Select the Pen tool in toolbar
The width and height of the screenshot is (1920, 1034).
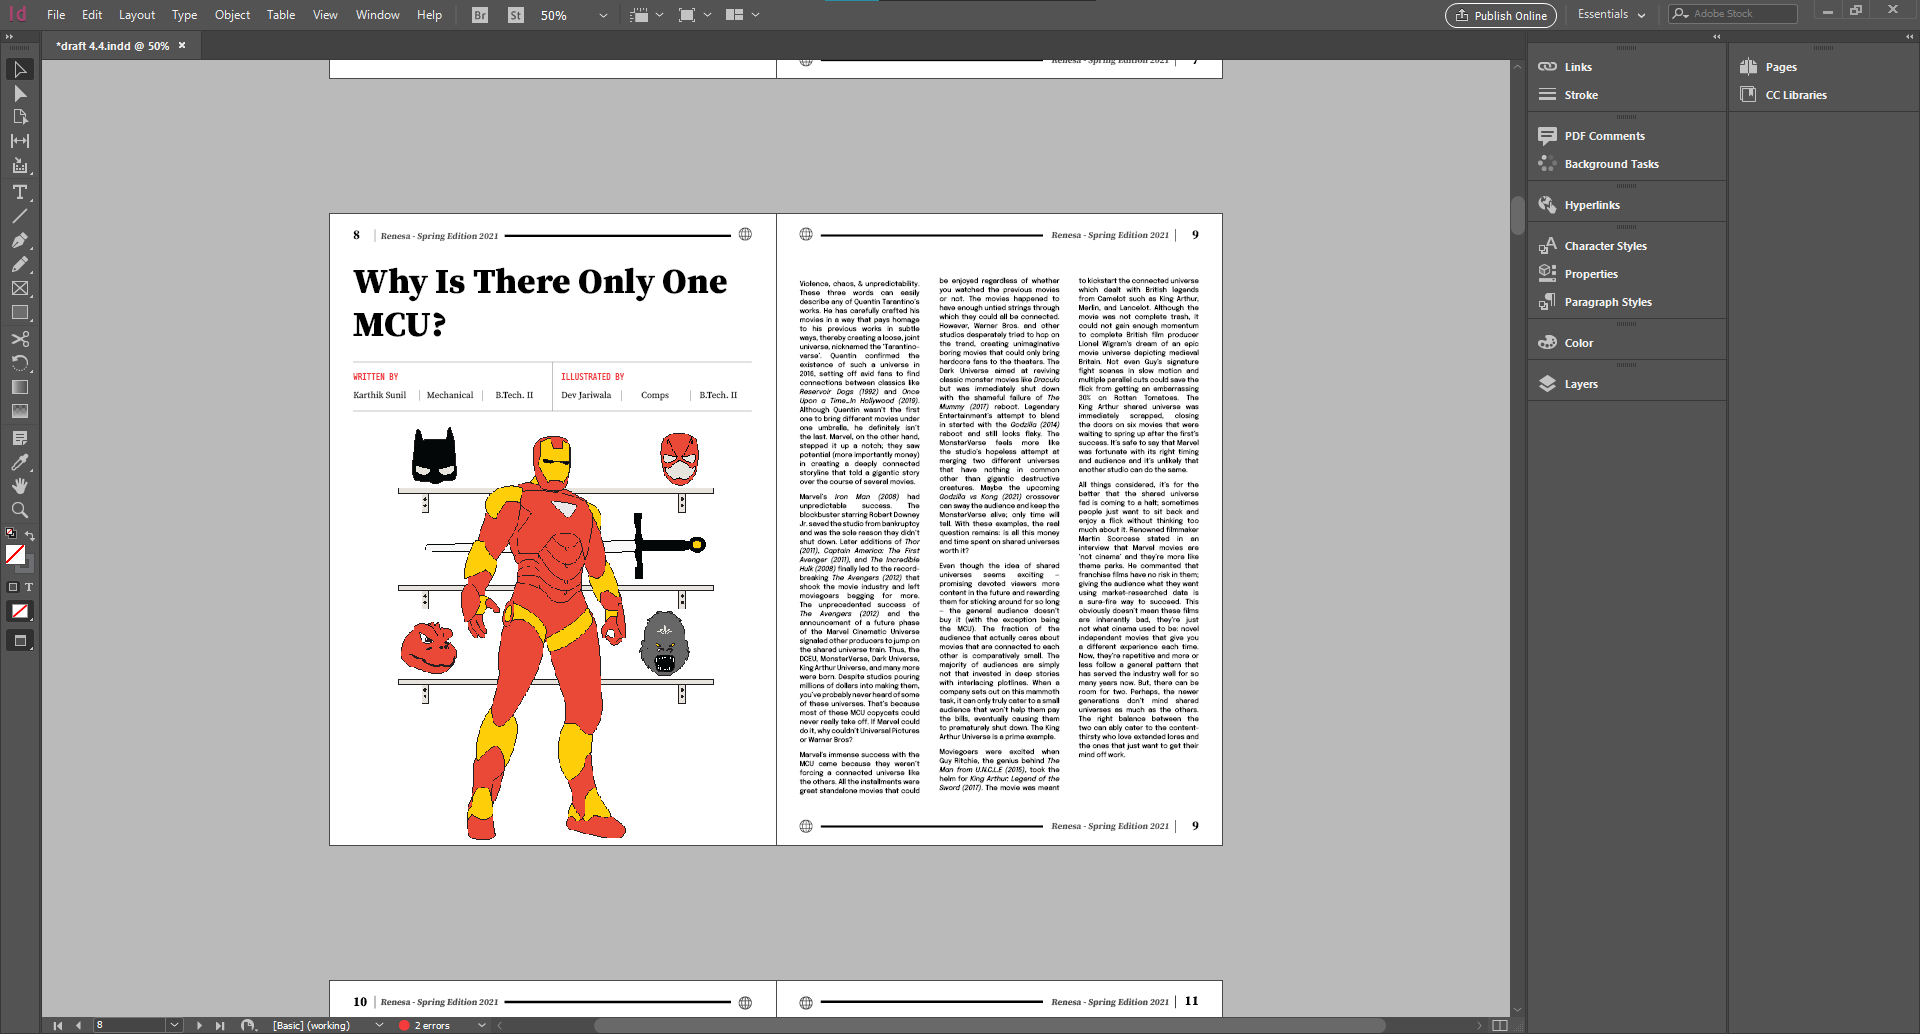point(19,240)
